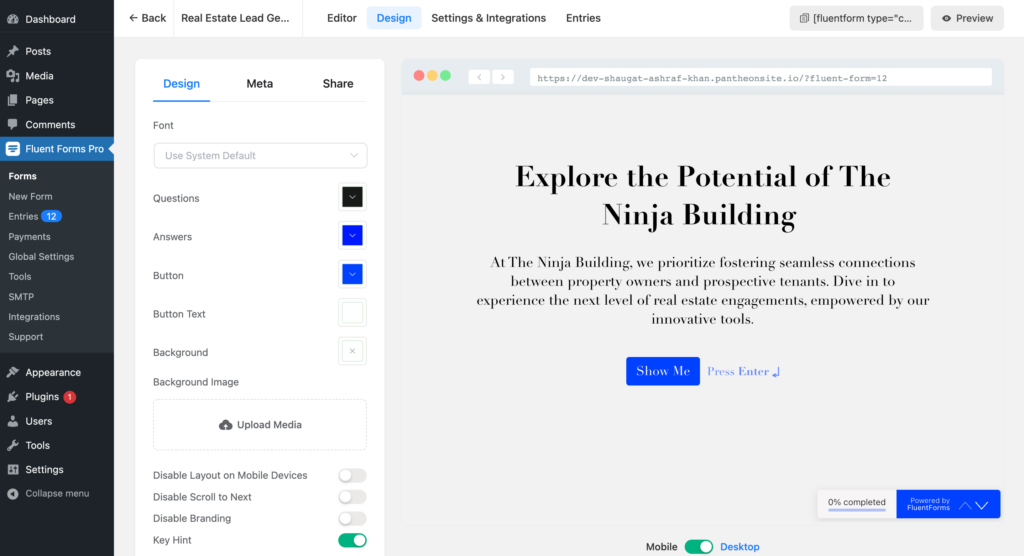Screen dimensions: 1024x556
Task: Click the Upload Media button
Action: pos(260,425)
